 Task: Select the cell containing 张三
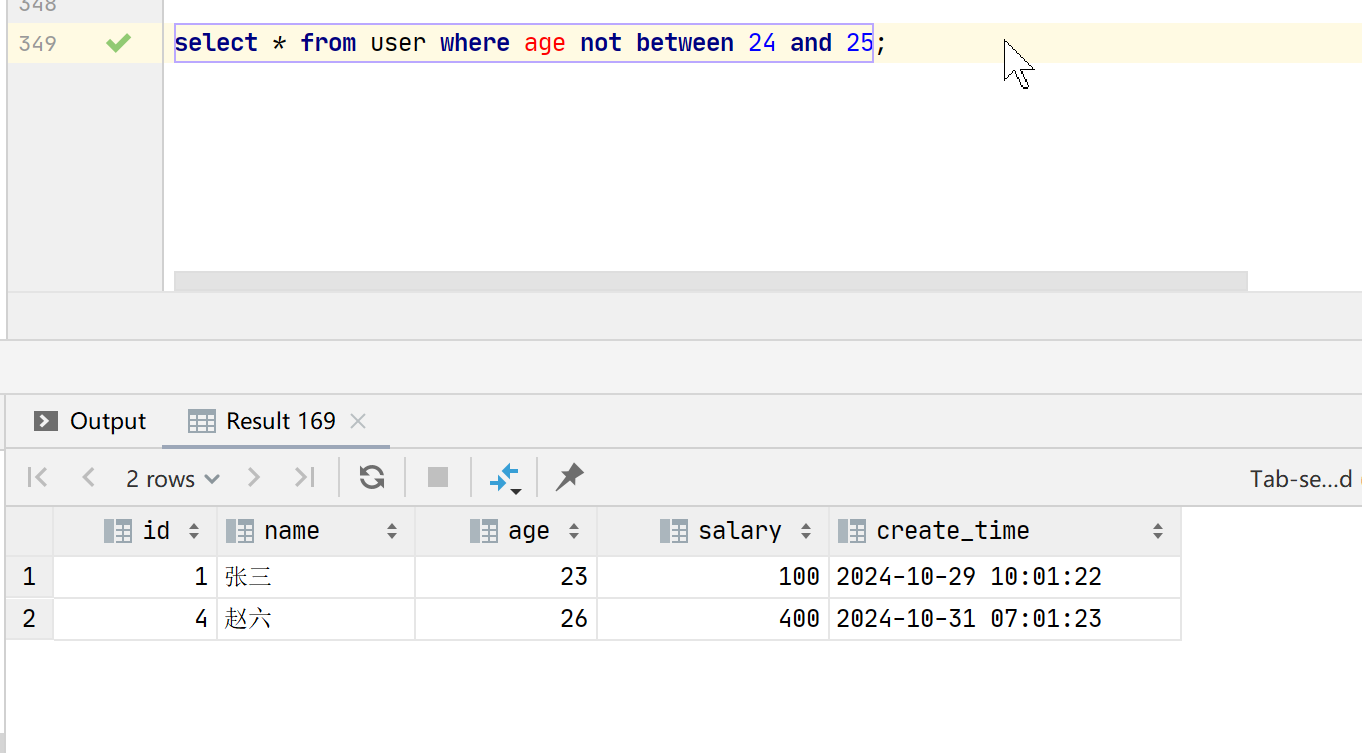coord(316,577)
